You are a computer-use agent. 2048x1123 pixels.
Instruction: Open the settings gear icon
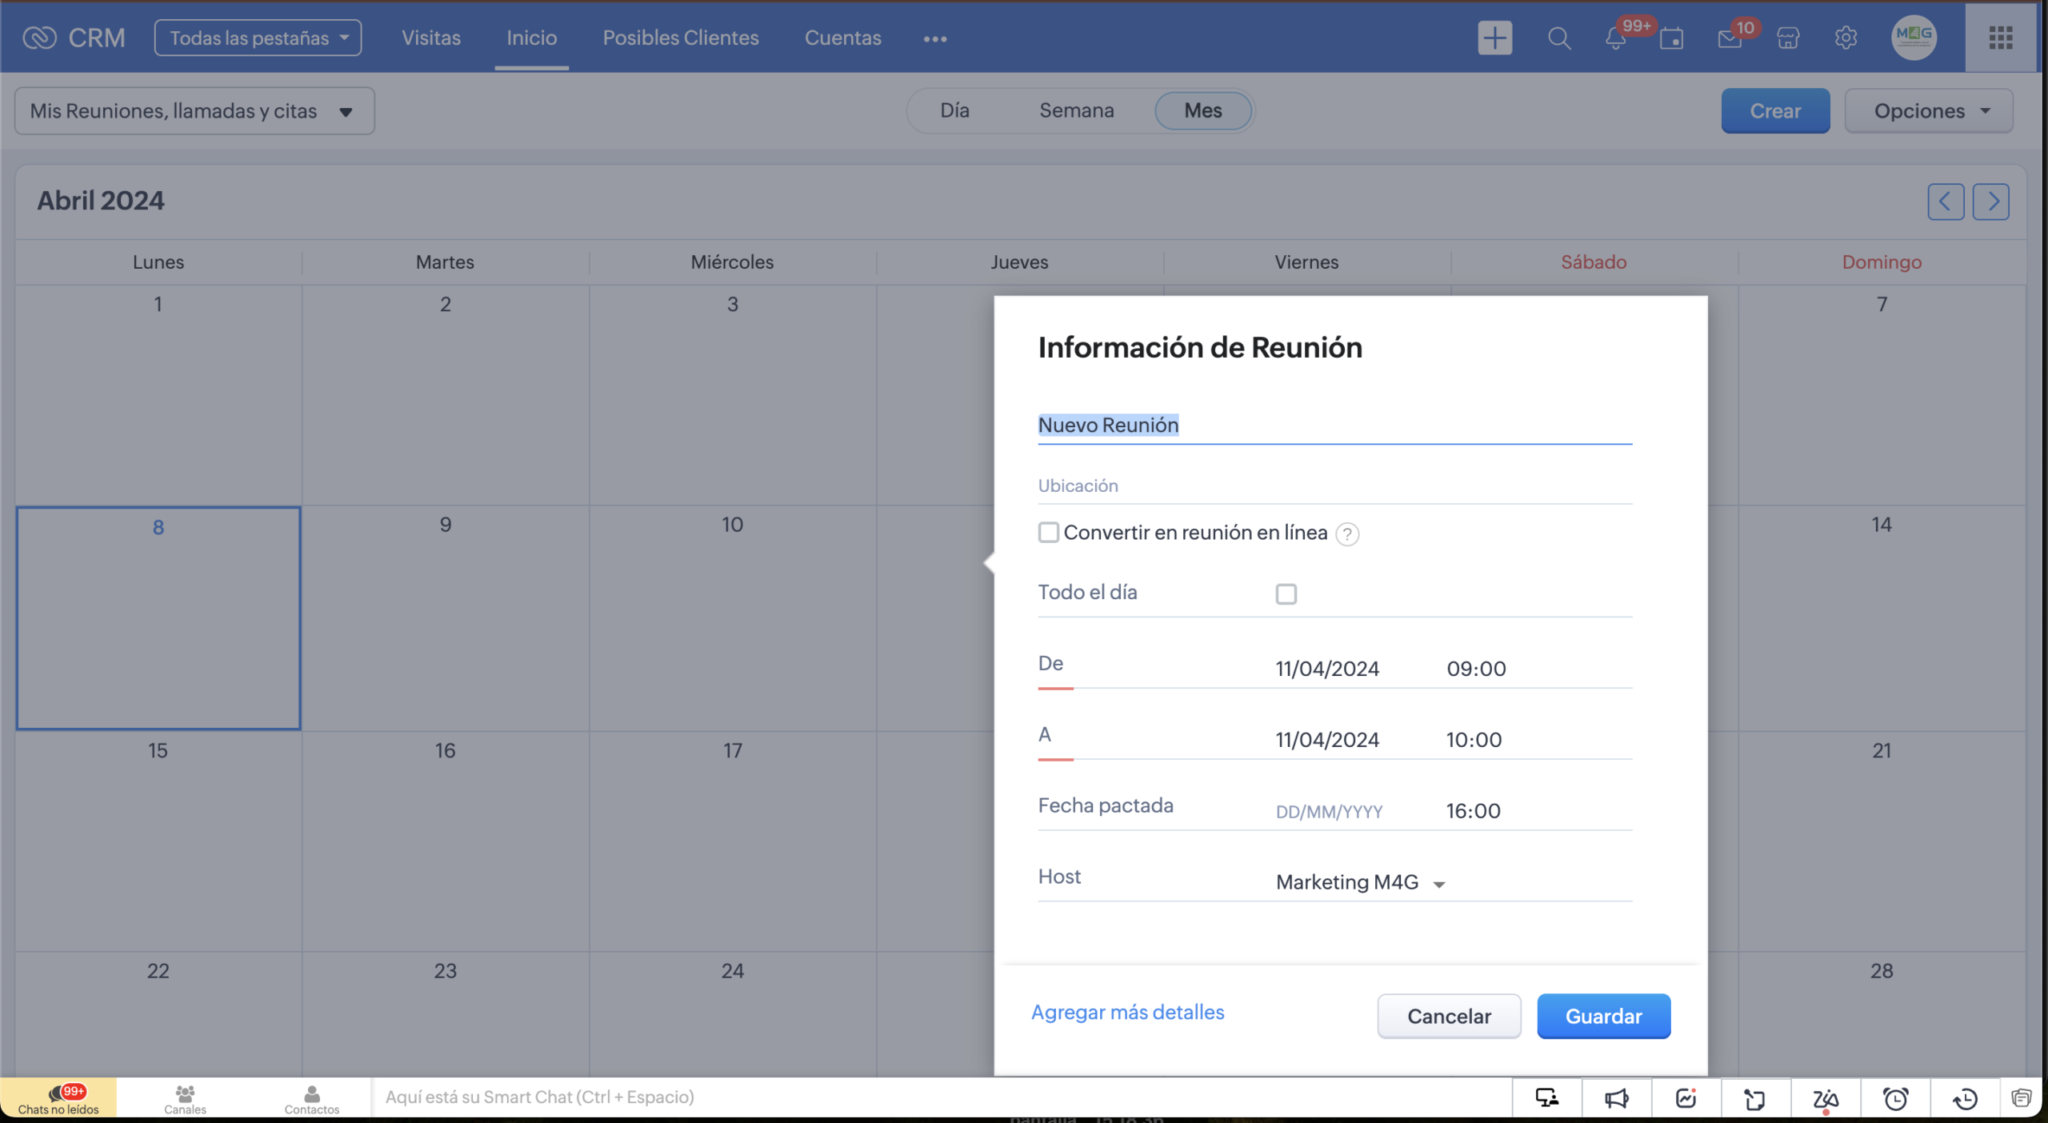click(1845, 38)
